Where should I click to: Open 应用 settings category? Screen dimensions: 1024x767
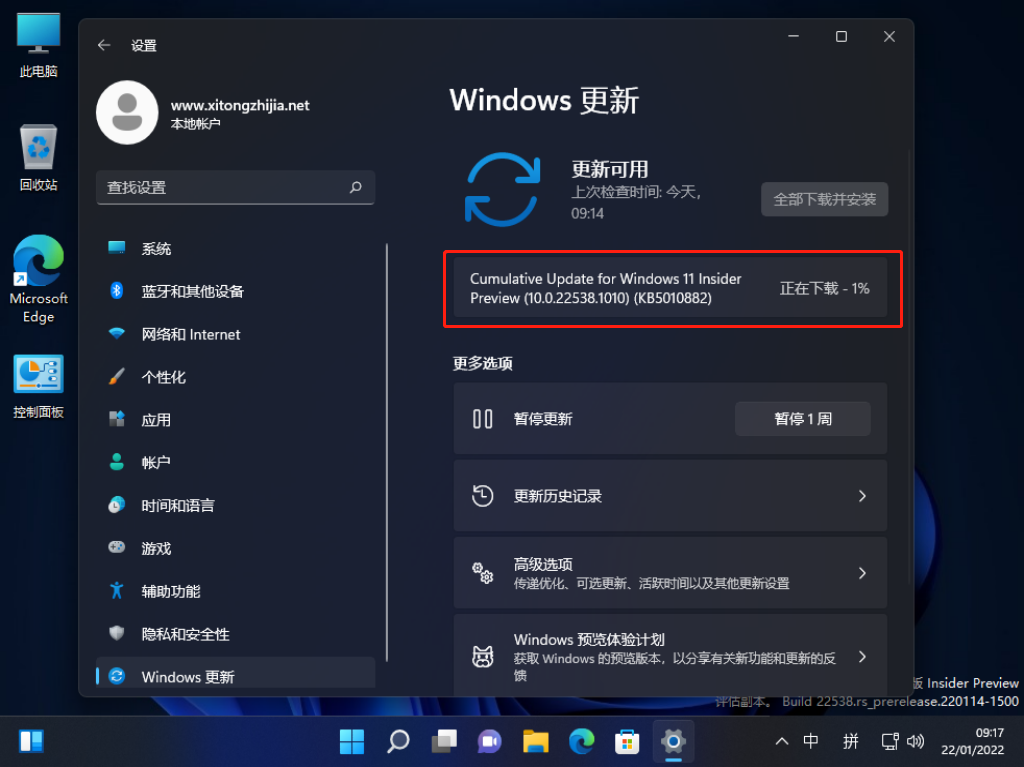click(236, 419)
